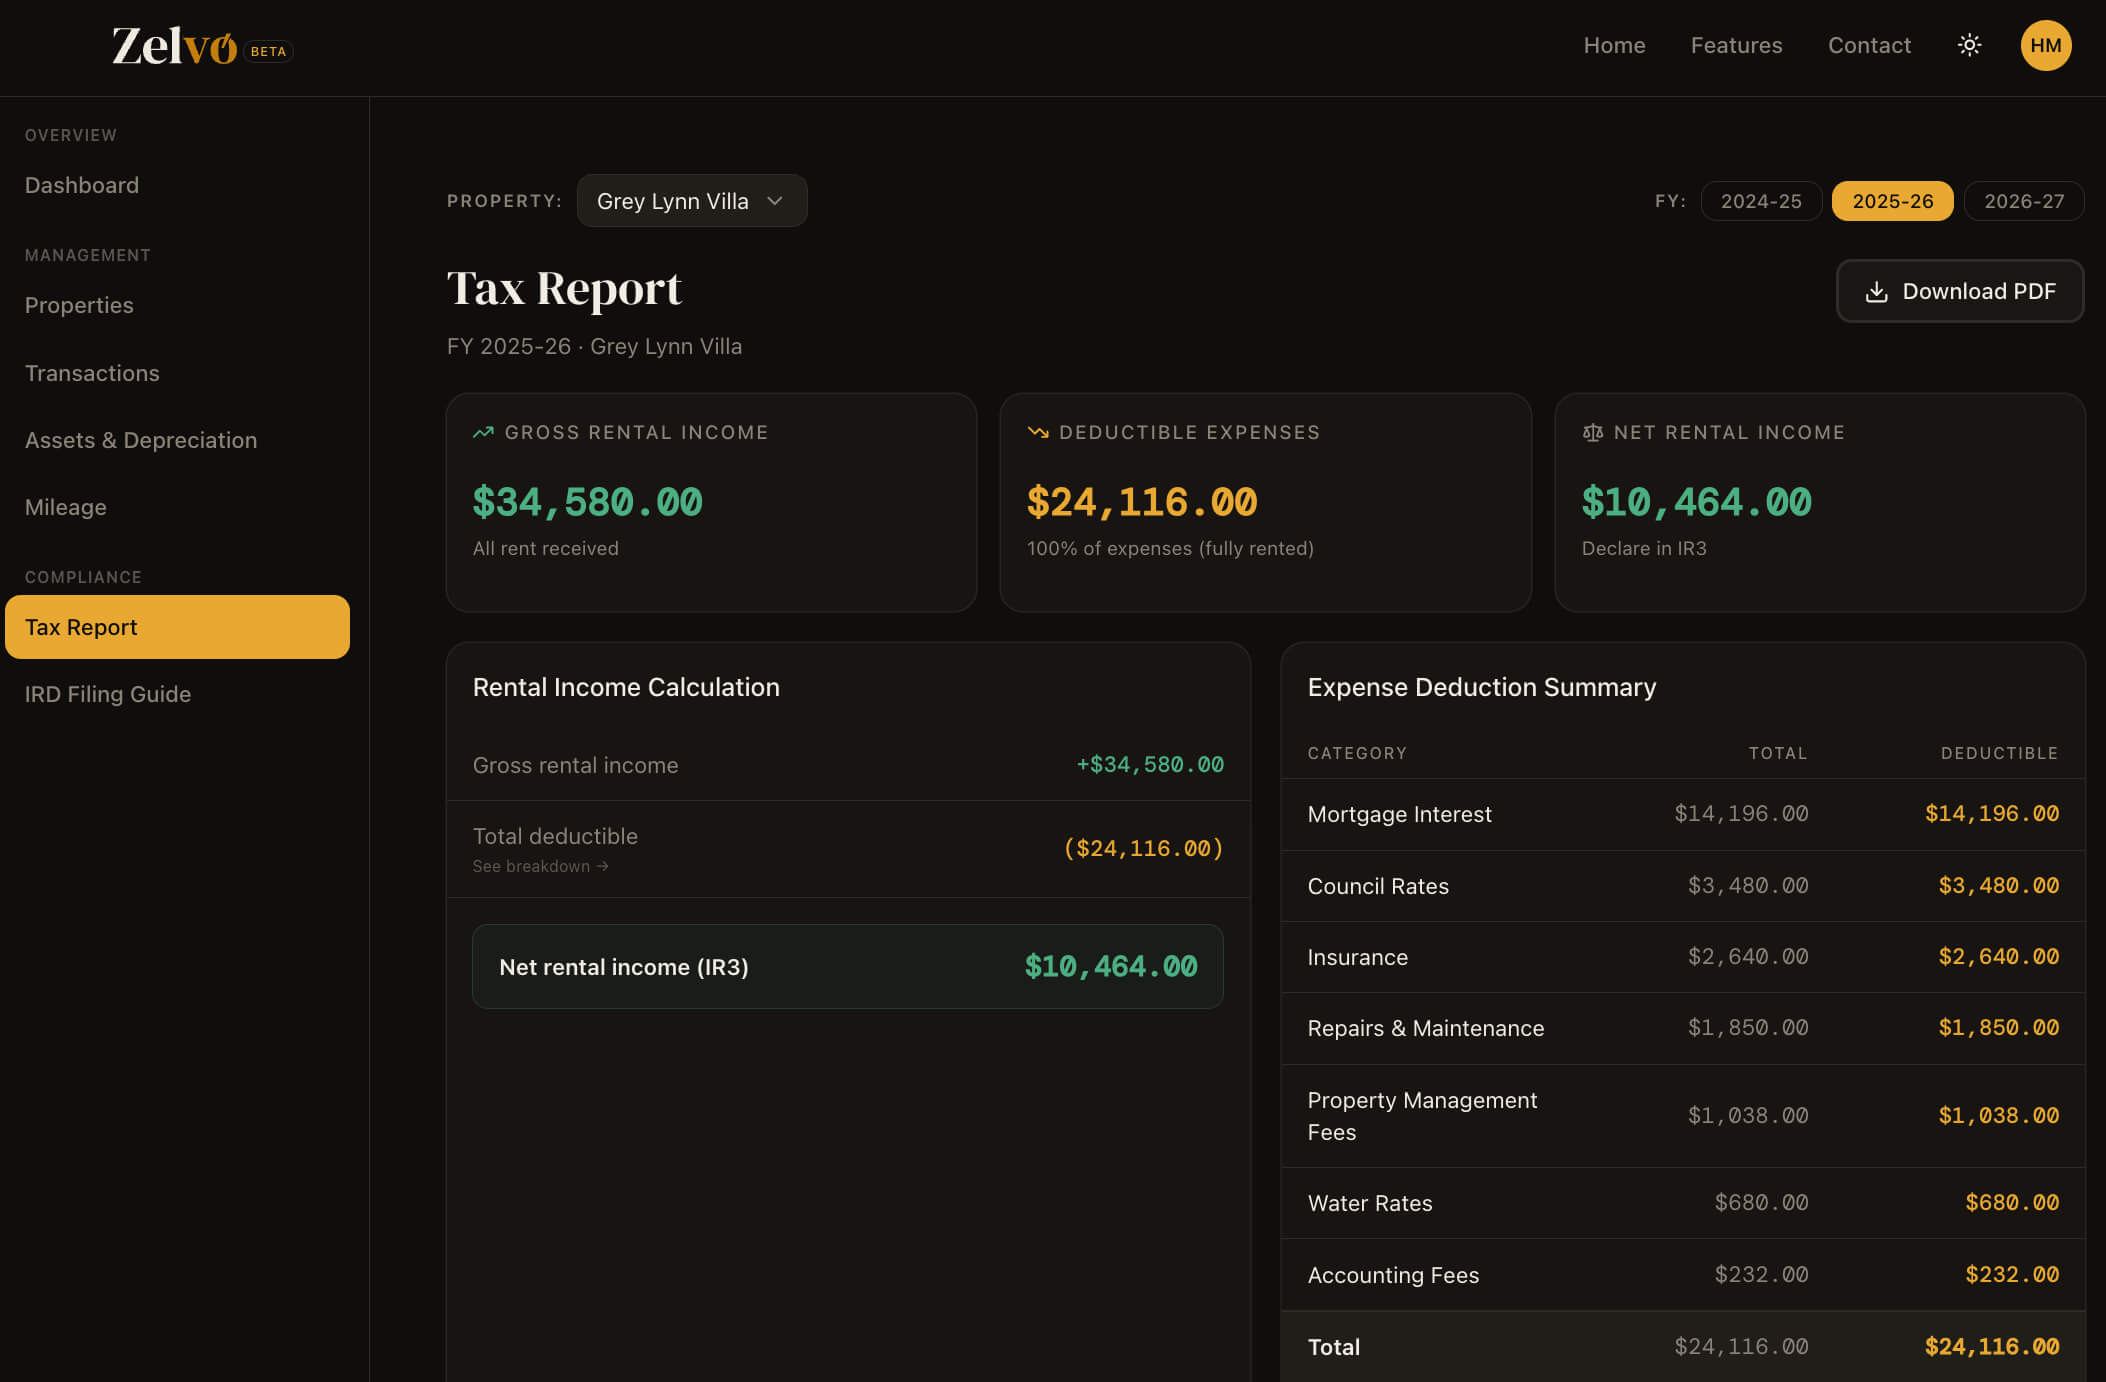Open the Grey Lynn Villa property dropdown
Image resolution: width=2106 pixels, height=1382 pixels.
(x=691, y=200)
